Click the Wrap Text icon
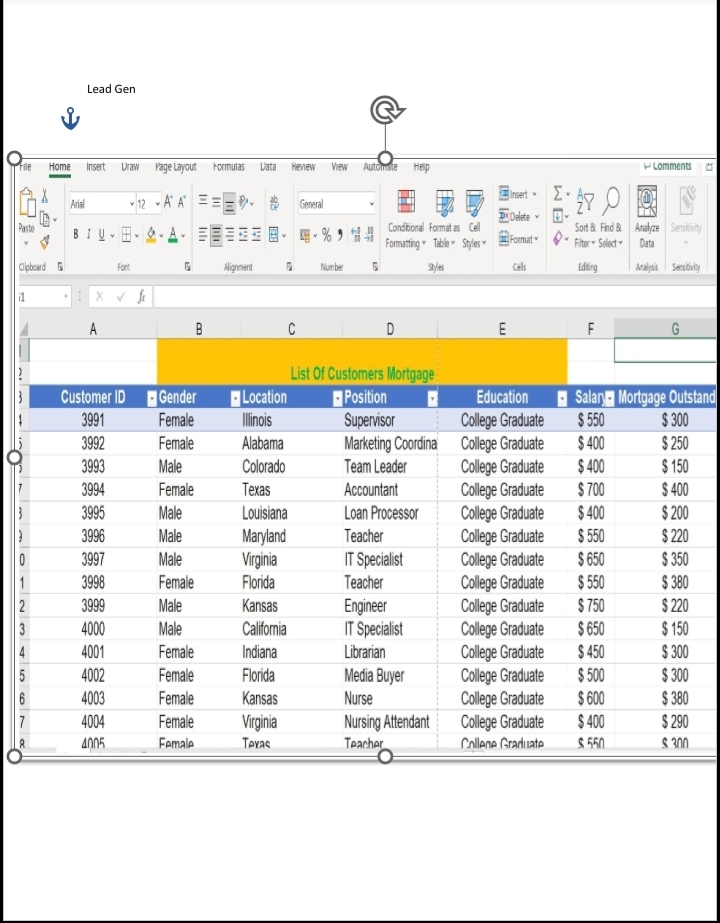Image resolution: width=720 pixels, height=923 pixels. (274, 203)
